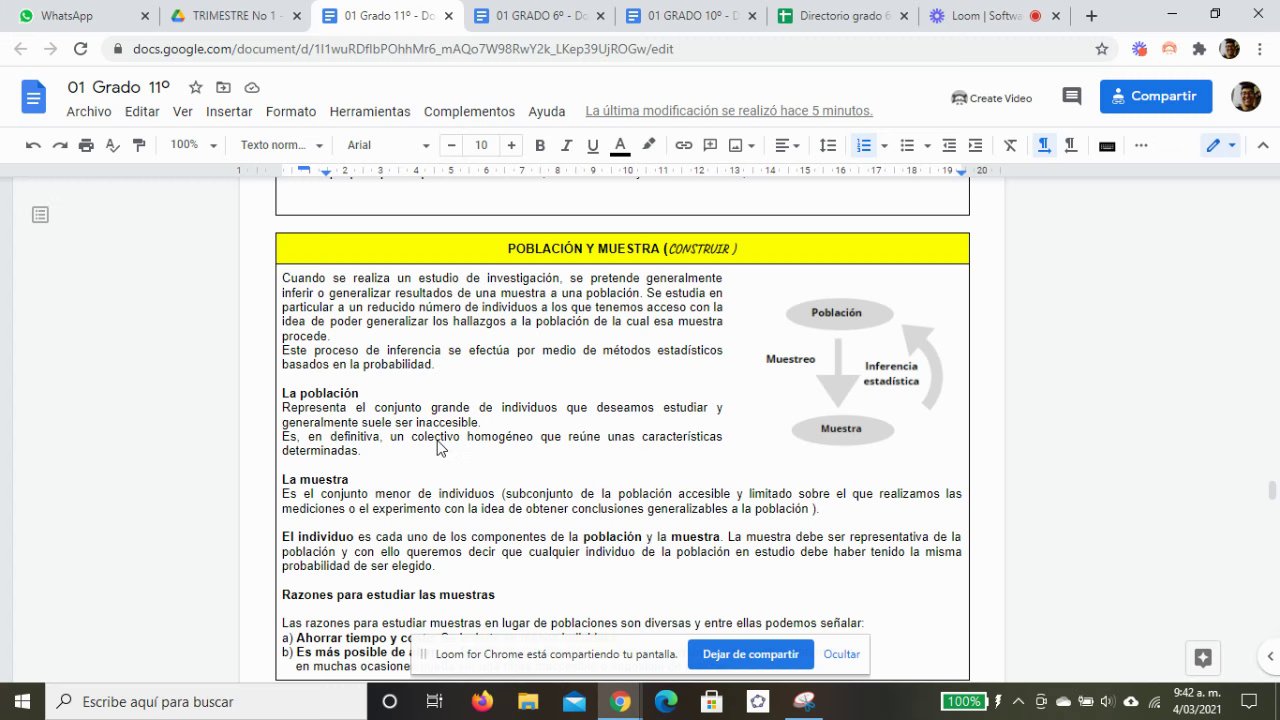This screenshot has width=1280, height=720.
Task: Toggle the numbered list
Action: (x=862, y=145)
